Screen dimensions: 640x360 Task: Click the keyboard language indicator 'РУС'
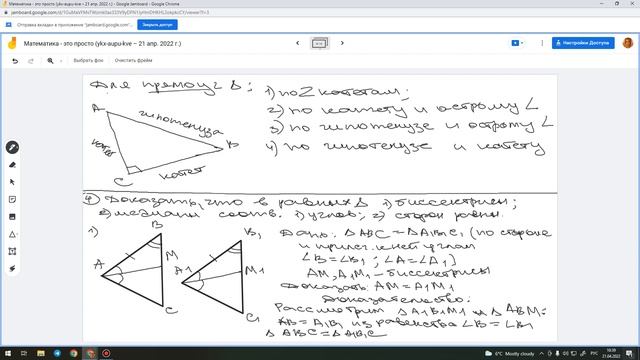click(594, 353)
